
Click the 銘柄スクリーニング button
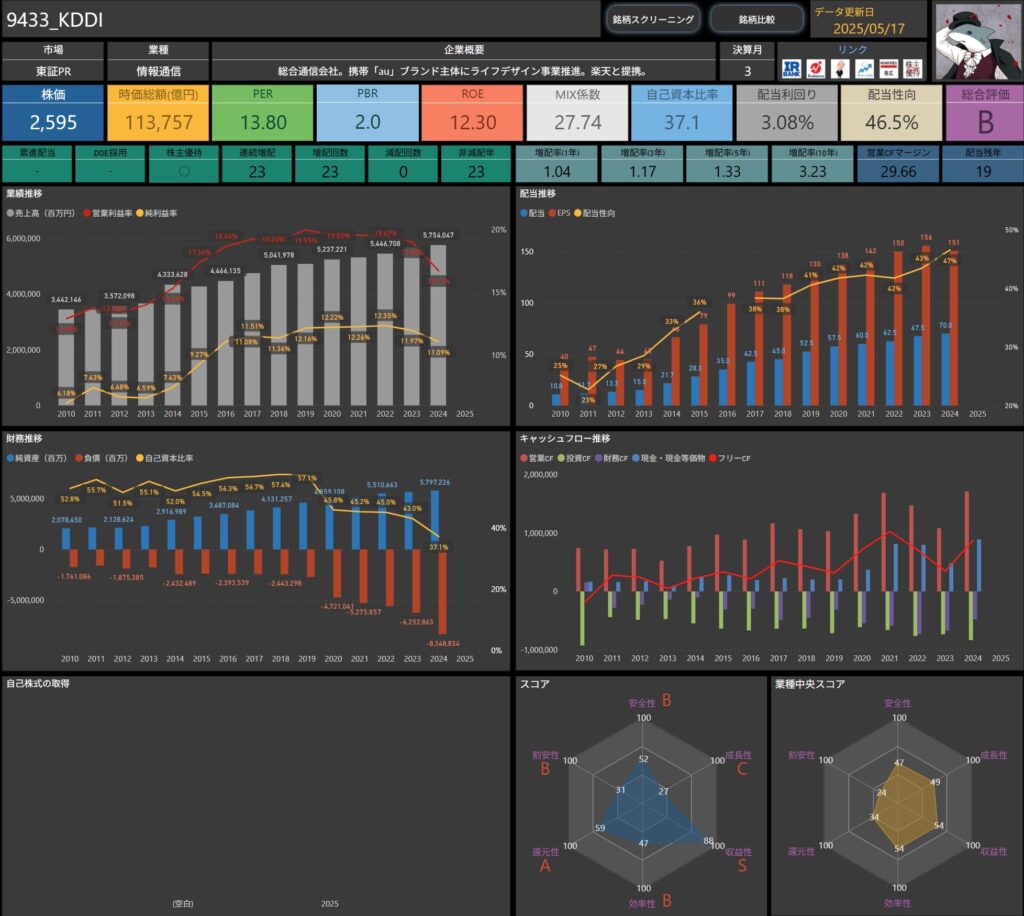coord(653,20)
